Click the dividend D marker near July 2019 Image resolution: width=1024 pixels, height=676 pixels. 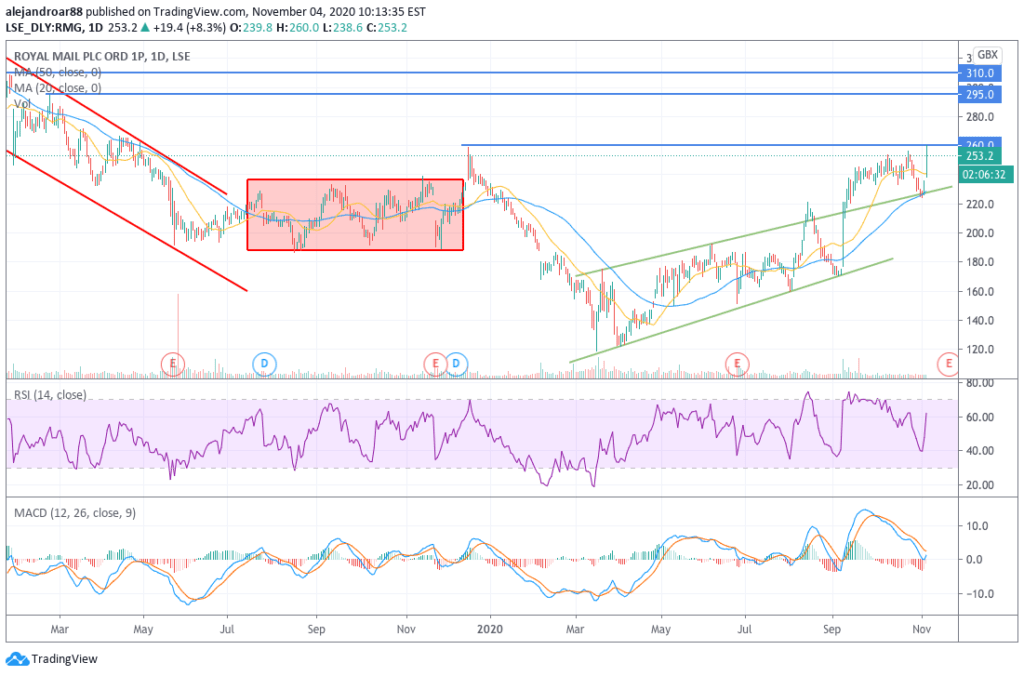pyautogui.click(x=264, y=361)
